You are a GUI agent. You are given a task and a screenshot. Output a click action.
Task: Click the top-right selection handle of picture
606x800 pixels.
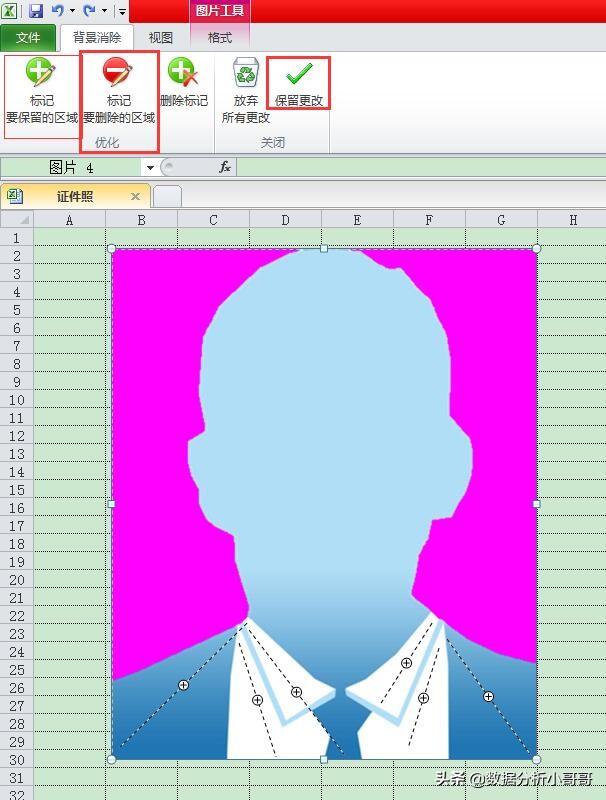point(536,248)
